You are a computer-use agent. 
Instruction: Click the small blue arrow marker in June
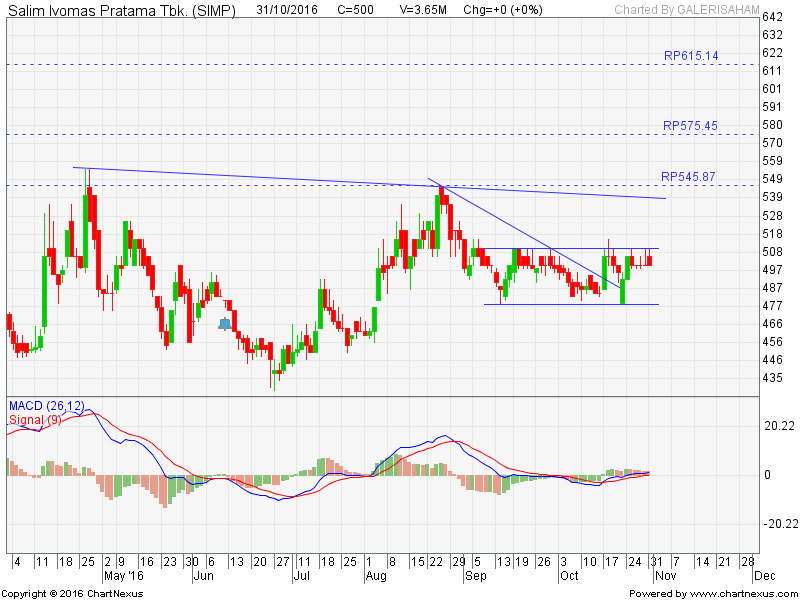point(225,323)
